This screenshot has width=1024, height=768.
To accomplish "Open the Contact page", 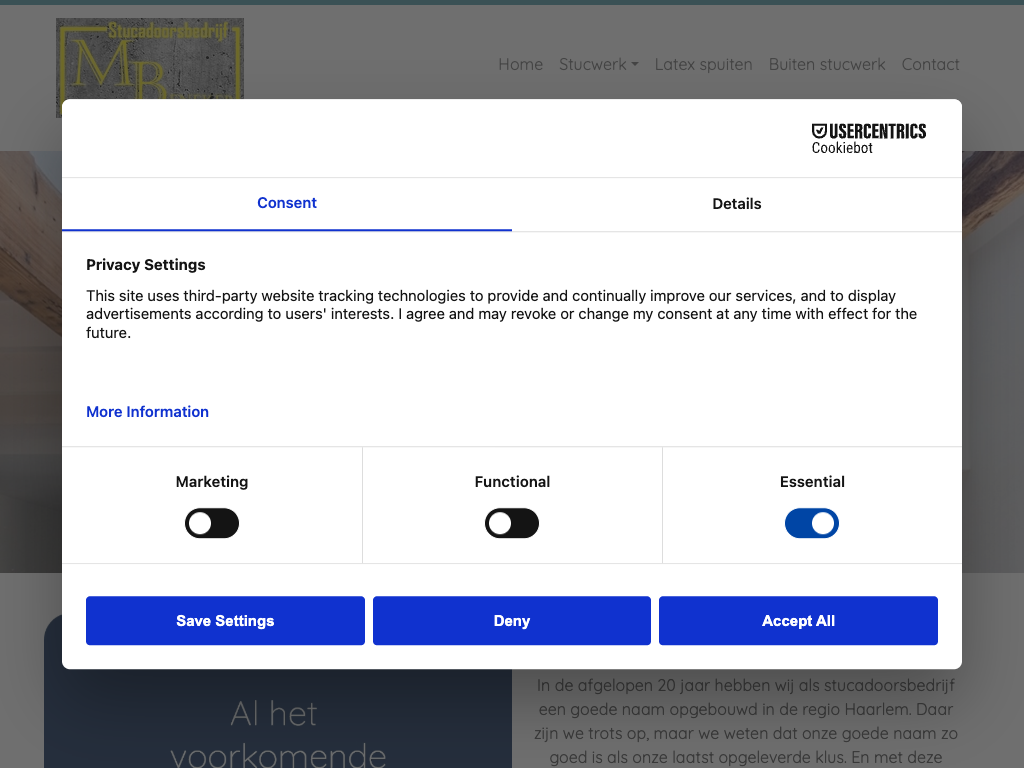I will click(x=930, y=64).
